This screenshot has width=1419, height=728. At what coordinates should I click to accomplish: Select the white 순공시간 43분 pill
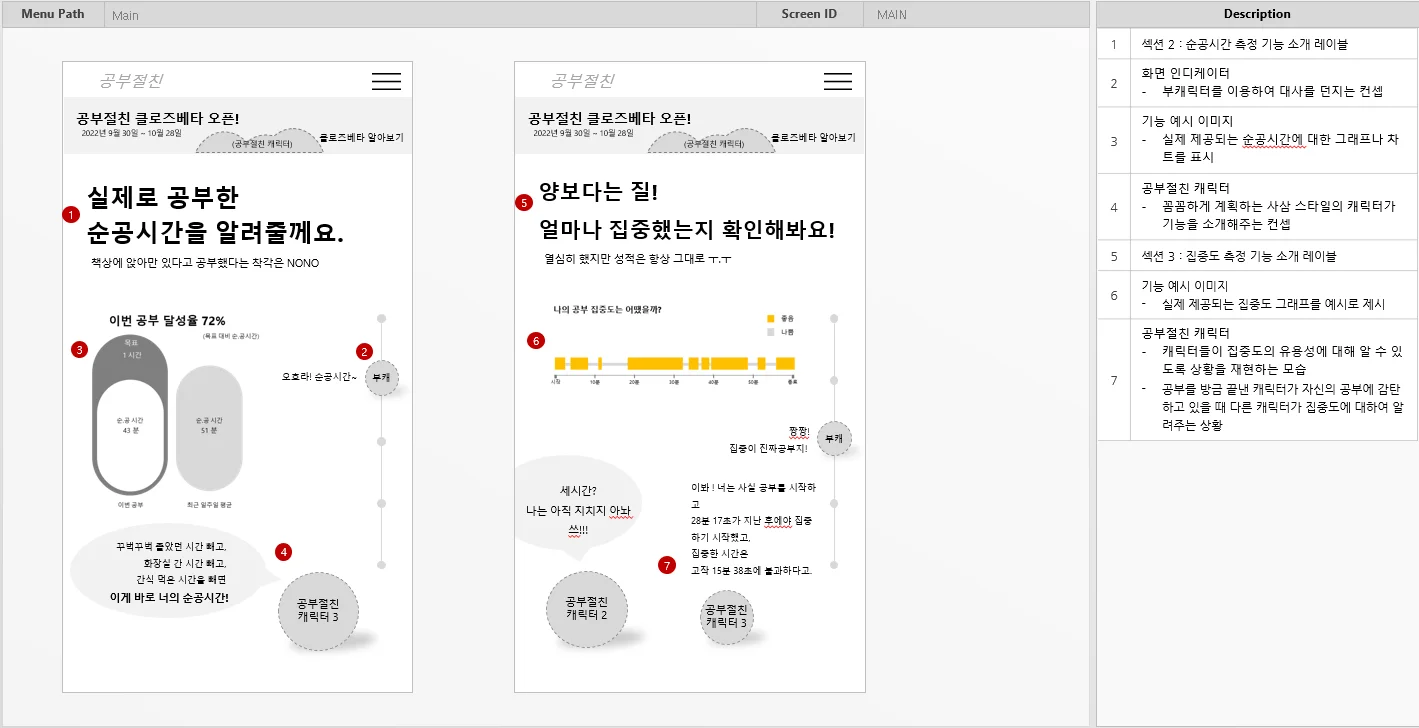pyautogui.click(x=130, y=436)
